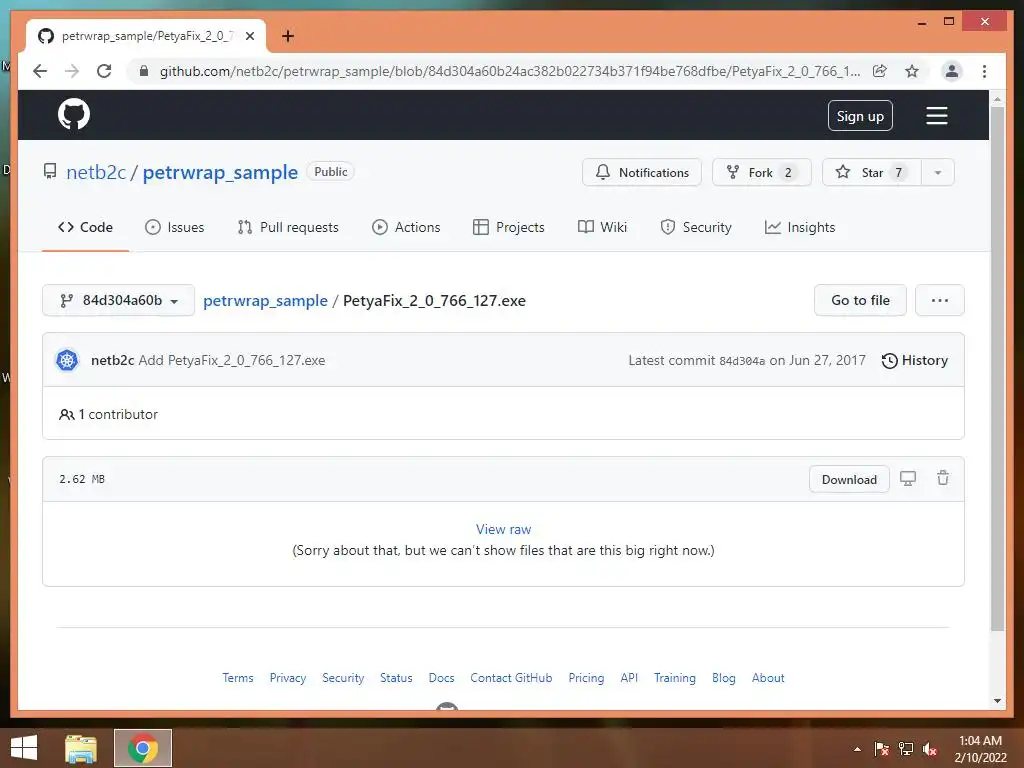Expand the Star list dropdown arrow
Viewport: 1024px width, 768px height.
[938, 172]
